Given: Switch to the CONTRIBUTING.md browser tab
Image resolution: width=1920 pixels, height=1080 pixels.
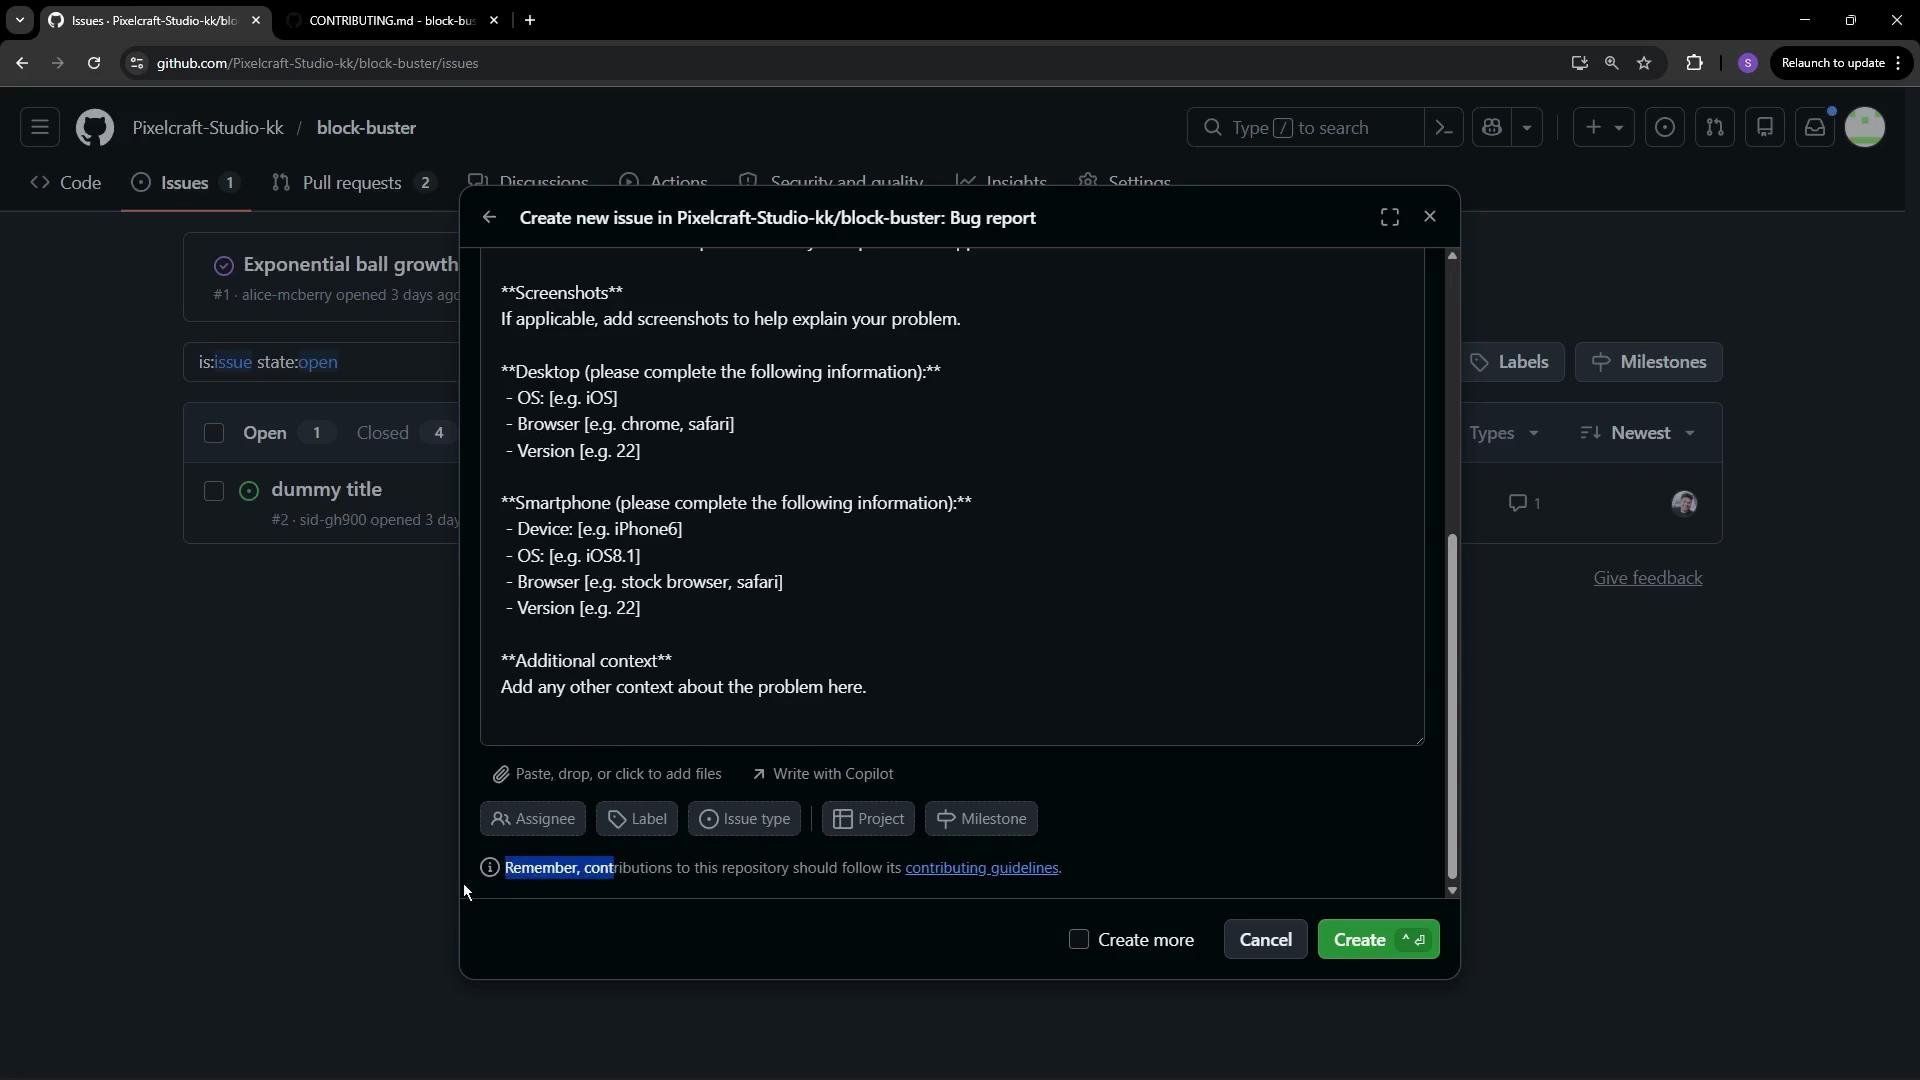Looking at the screenshot, I should tap(390, 20).
